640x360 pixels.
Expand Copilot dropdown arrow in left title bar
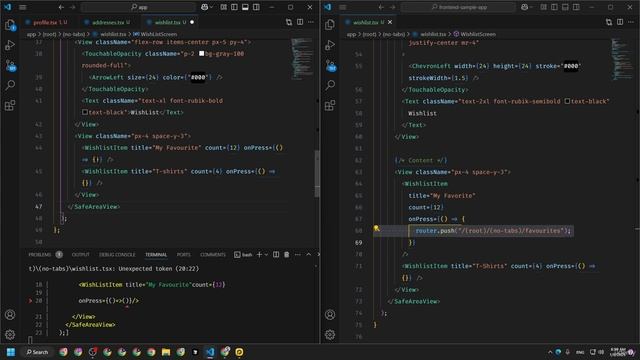coord(211,7)
